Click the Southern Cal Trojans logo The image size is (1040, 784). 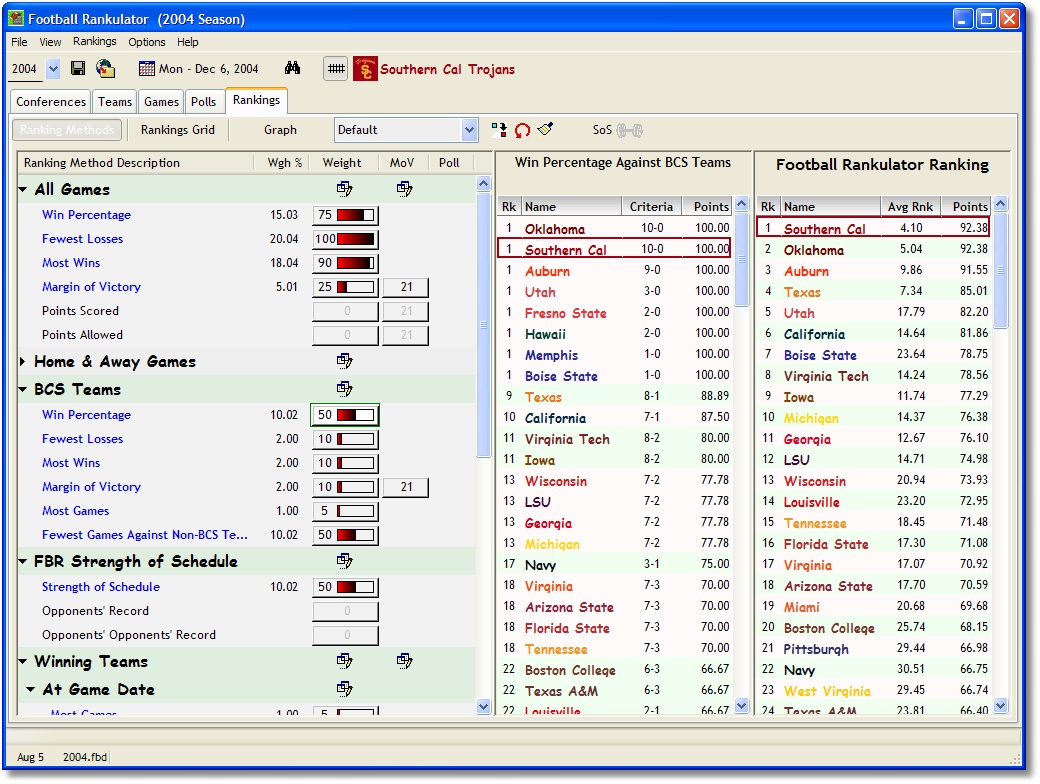tap(365, 69)
